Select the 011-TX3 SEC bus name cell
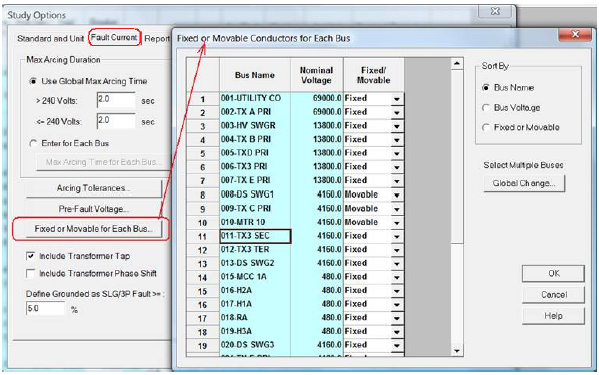599x375 pixels. (x=255, y=236)
